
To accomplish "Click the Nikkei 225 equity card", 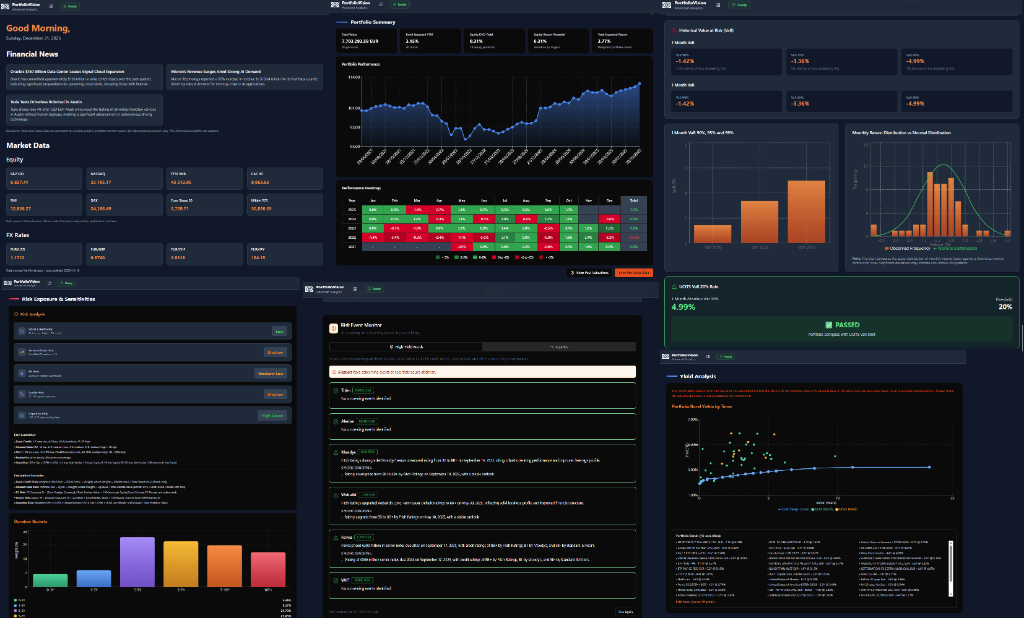I will (x=285, y=204).
